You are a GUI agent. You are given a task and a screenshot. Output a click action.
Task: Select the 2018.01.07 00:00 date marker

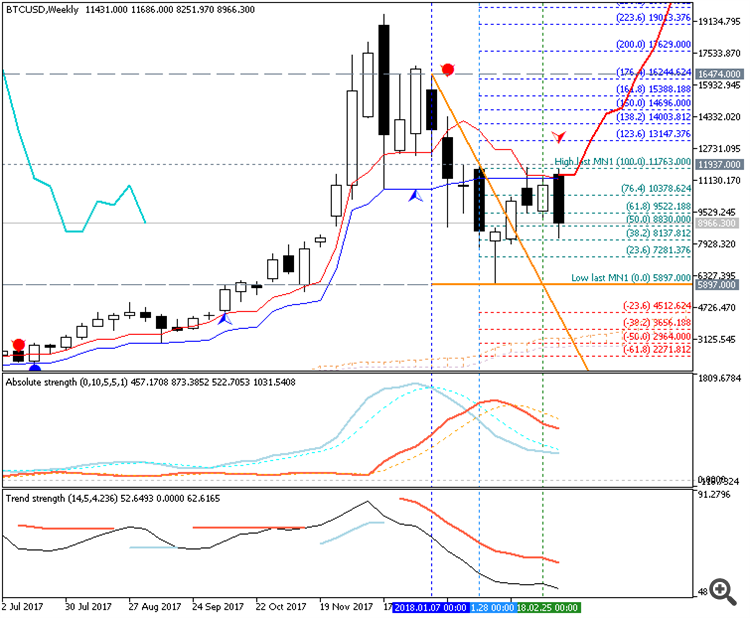(430, 607)
